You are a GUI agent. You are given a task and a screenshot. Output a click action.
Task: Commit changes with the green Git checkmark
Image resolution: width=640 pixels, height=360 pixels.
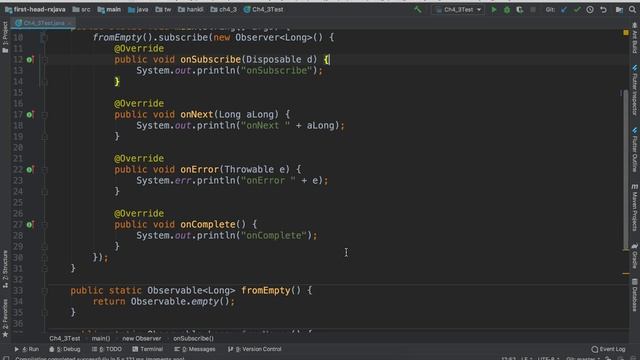[577, 9]
